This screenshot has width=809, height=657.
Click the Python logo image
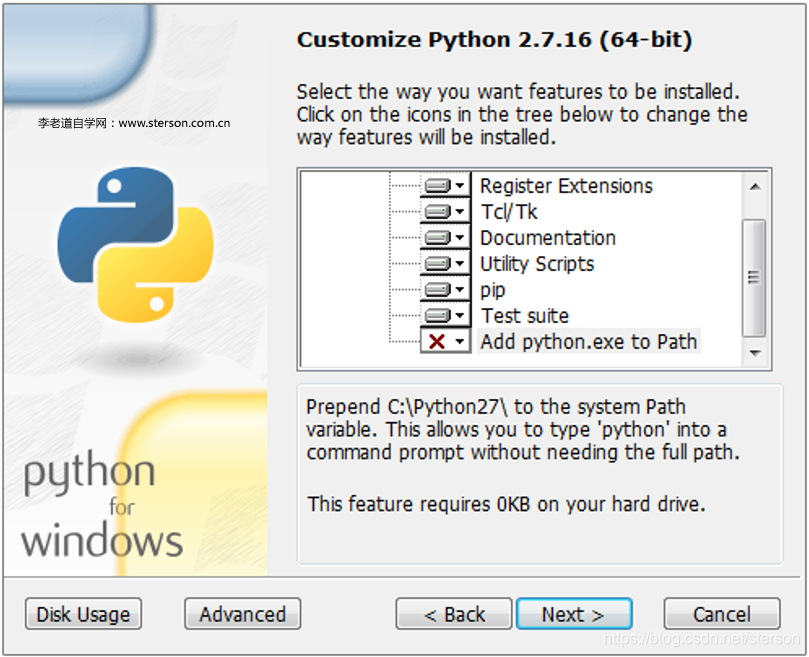[136, 245]
